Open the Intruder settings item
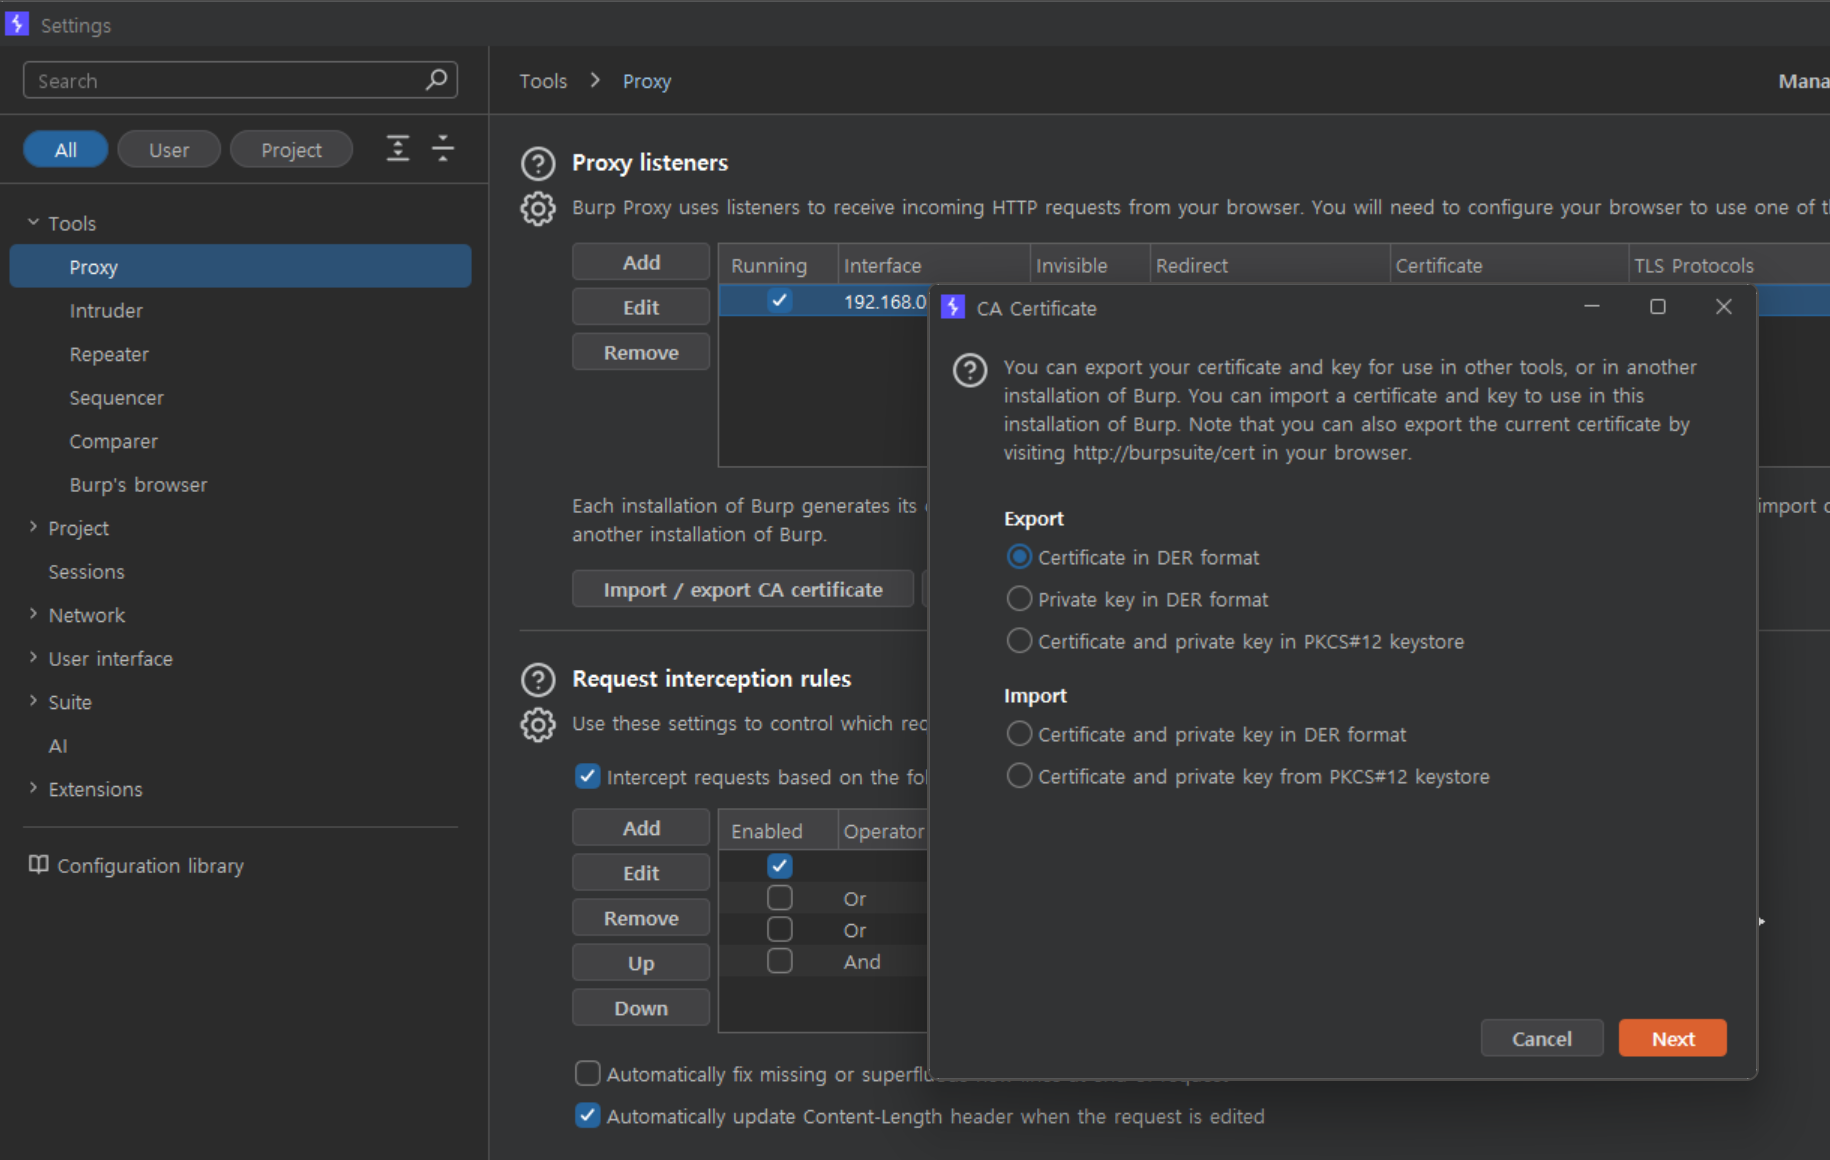1830x1160 pixels. (106, 310)
